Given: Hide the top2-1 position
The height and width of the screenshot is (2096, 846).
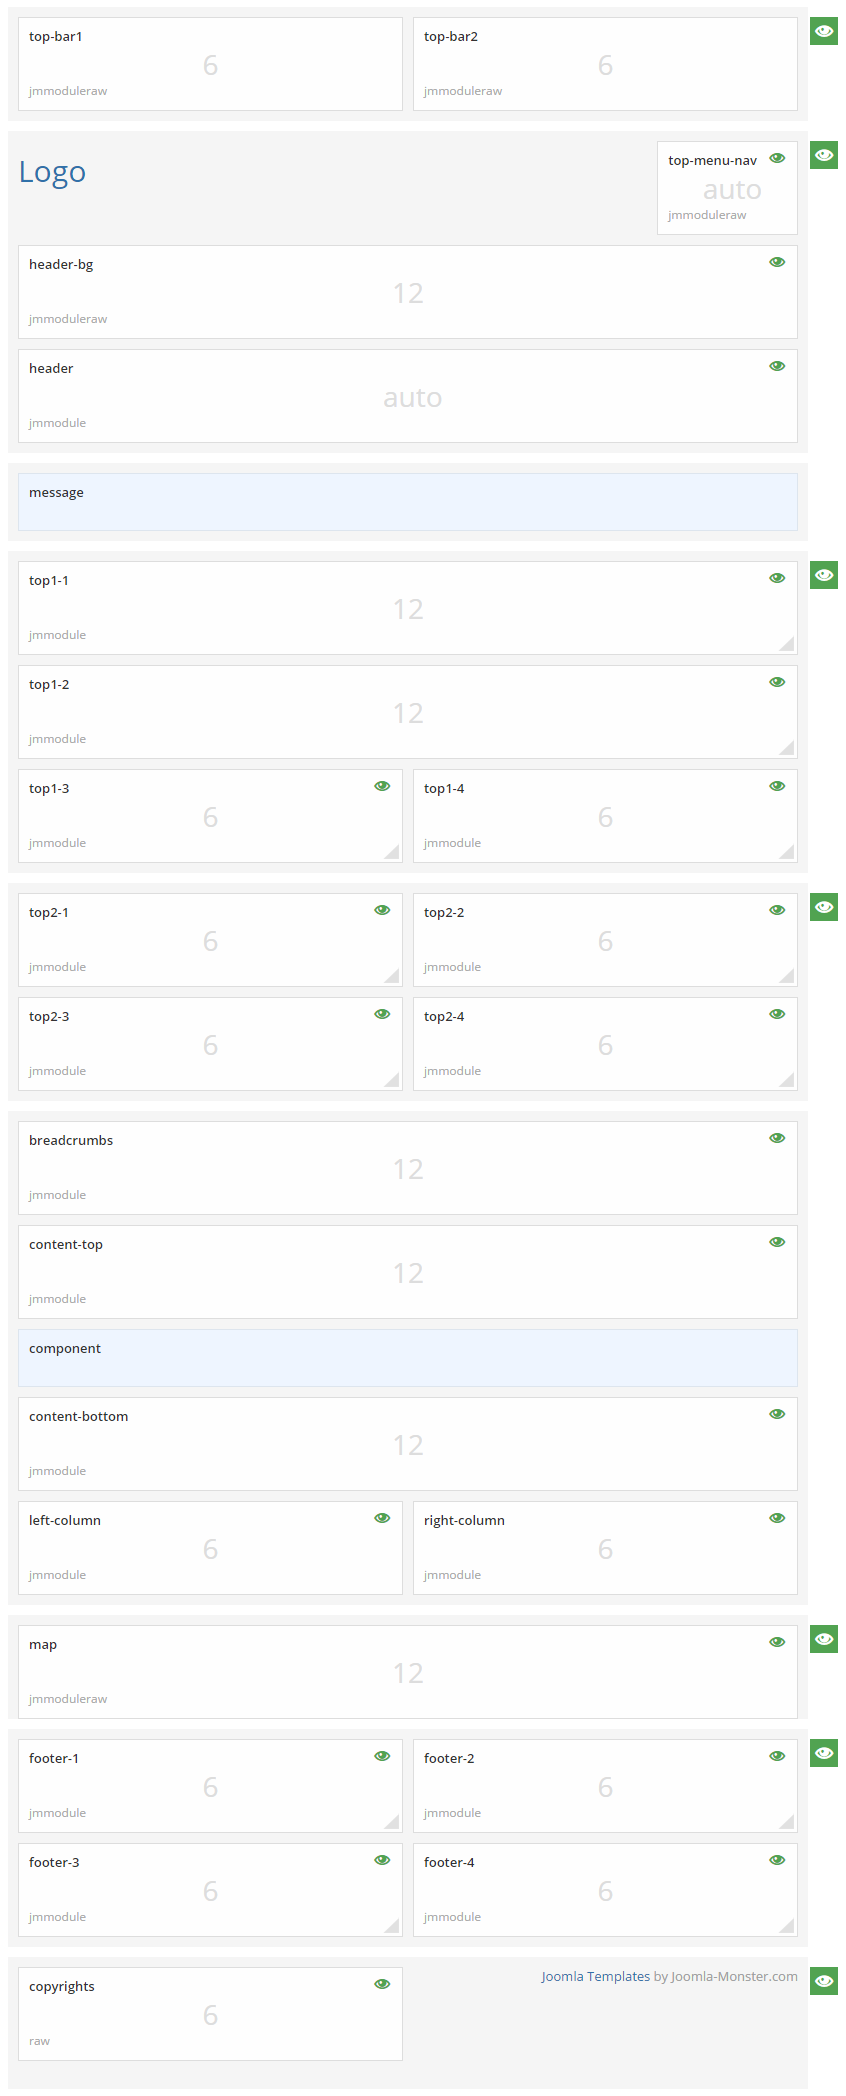Looking at the screenshot, I should pos(382,910).
